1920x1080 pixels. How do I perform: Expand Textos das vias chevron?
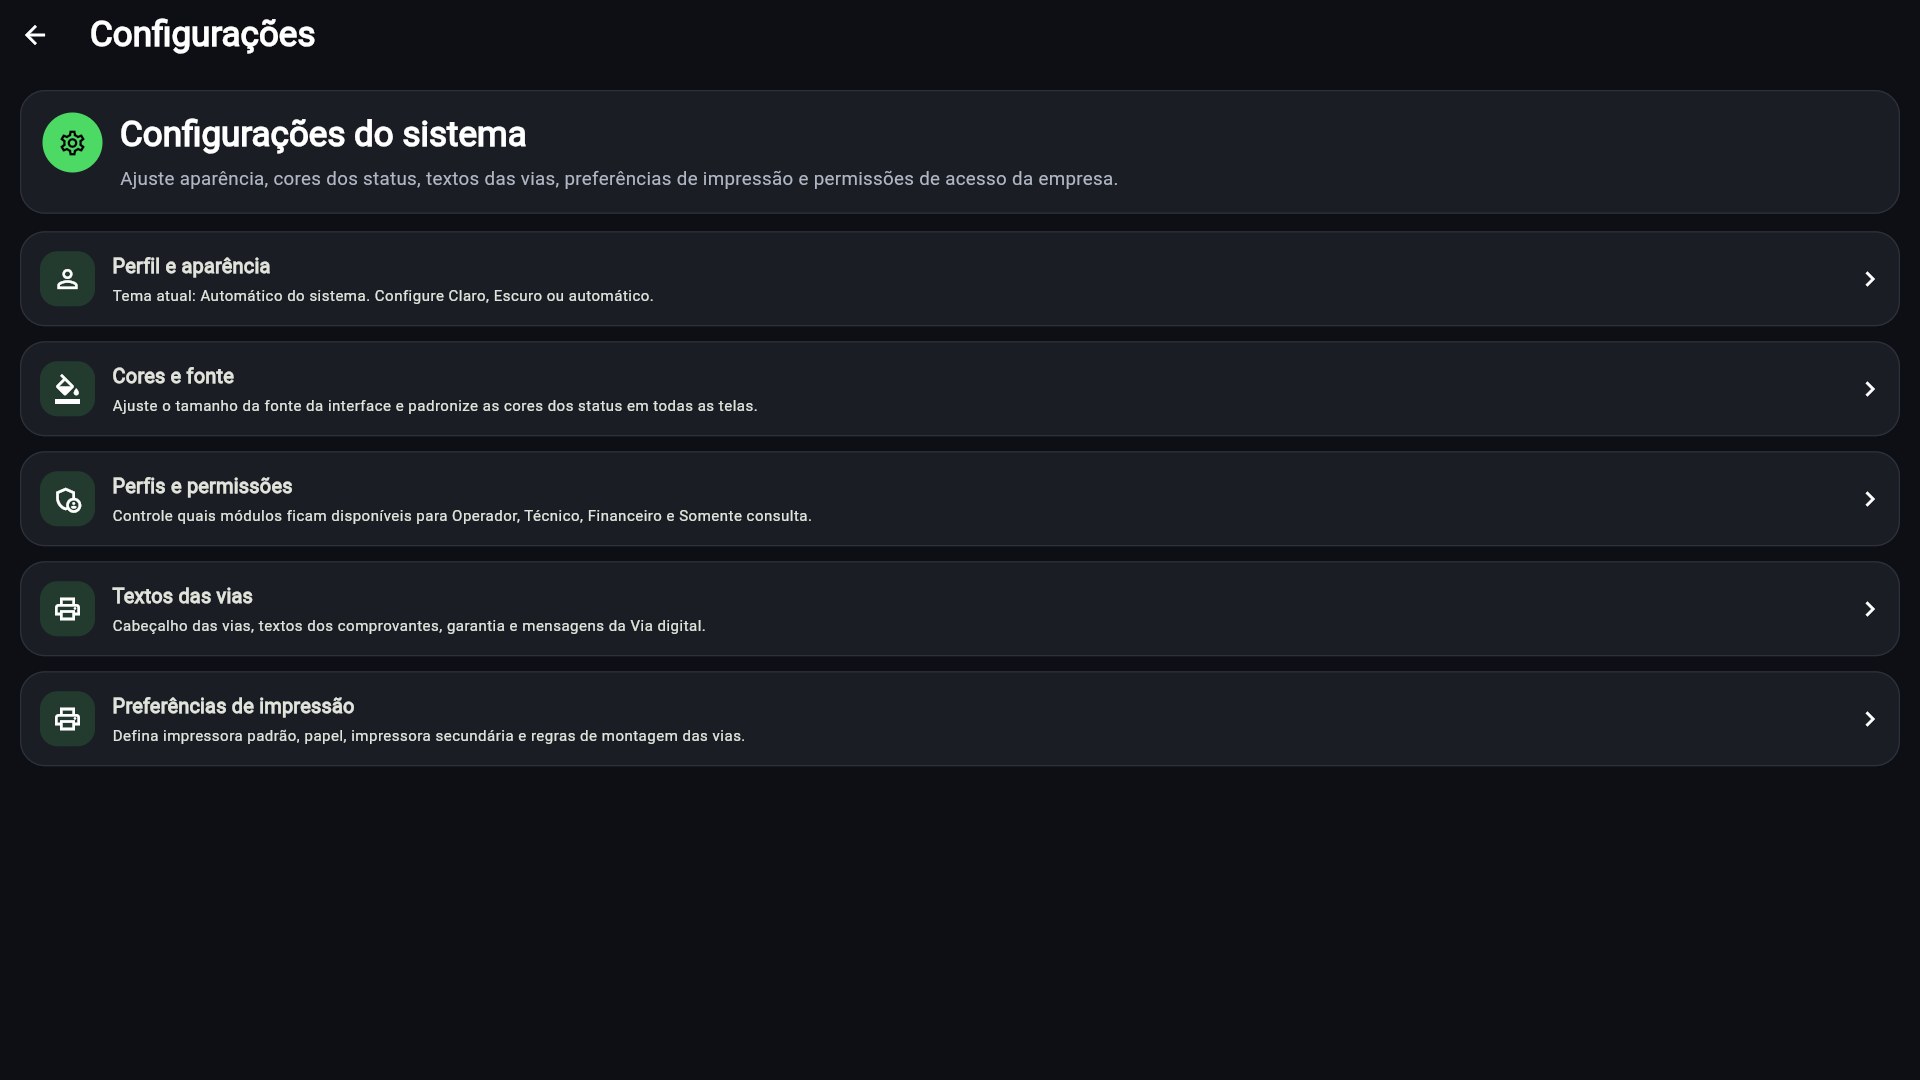[1869, 609]
